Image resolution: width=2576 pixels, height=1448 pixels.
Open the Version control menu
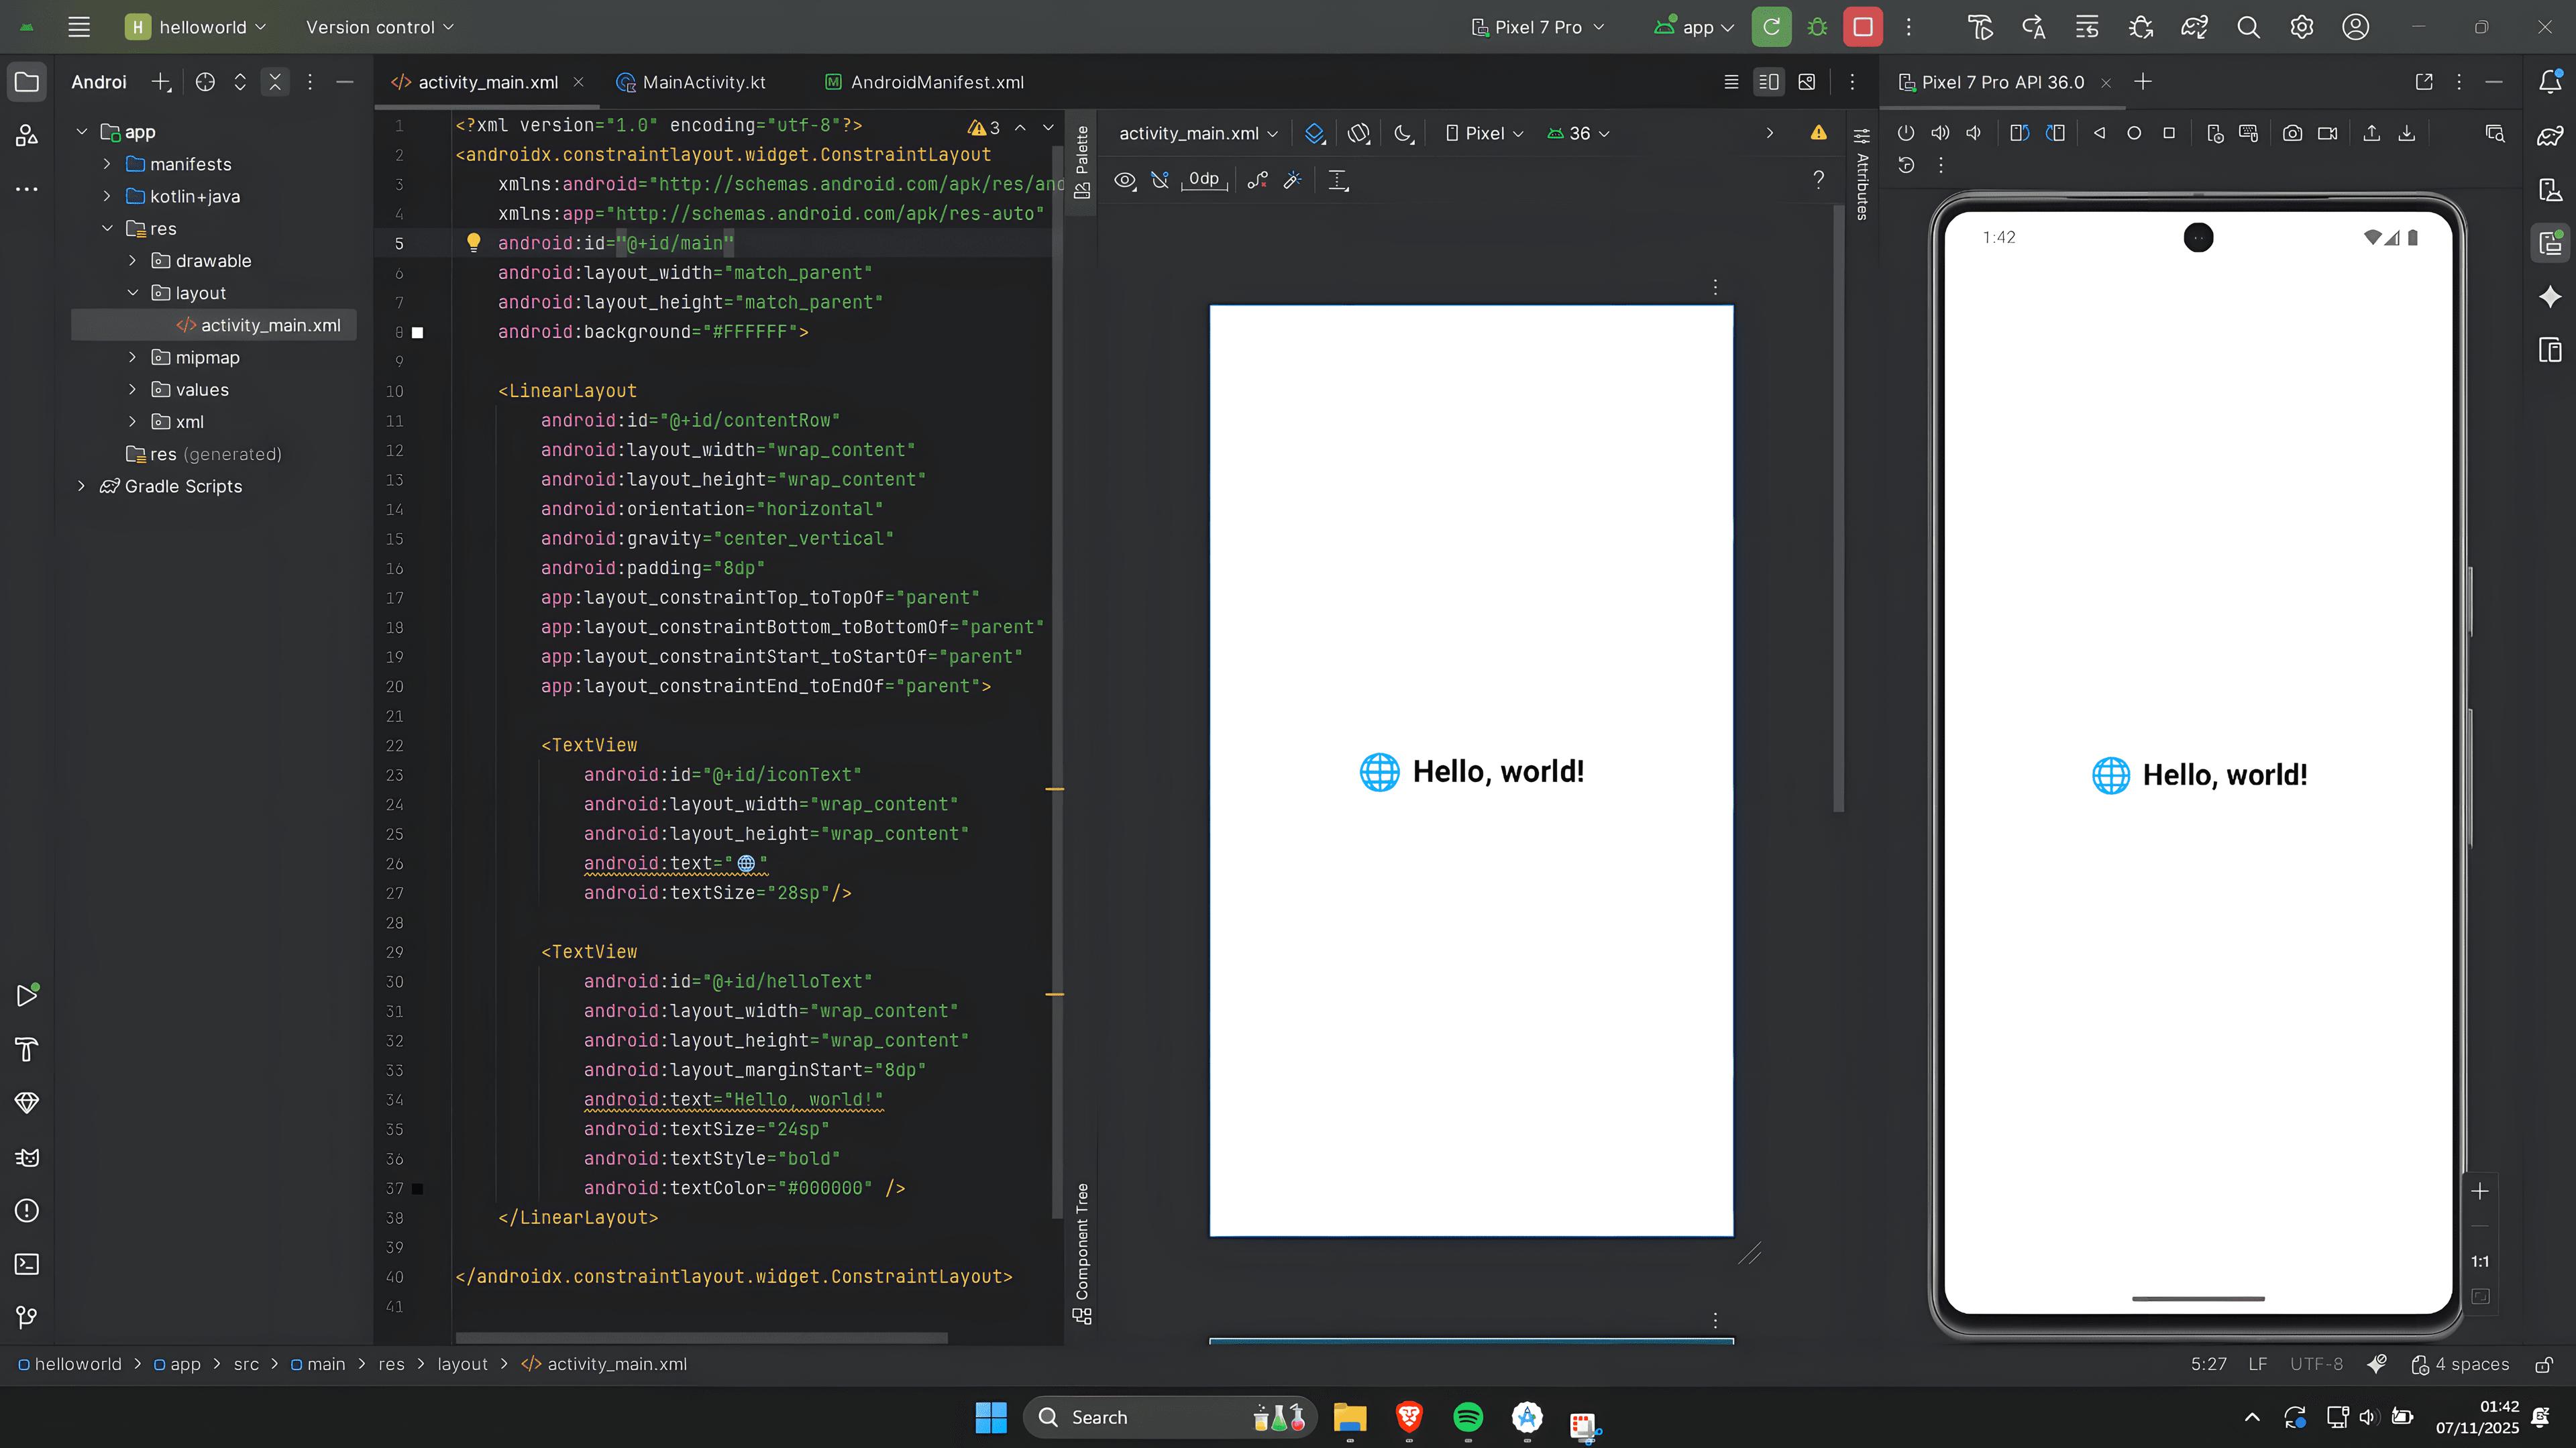click(379, 27)
